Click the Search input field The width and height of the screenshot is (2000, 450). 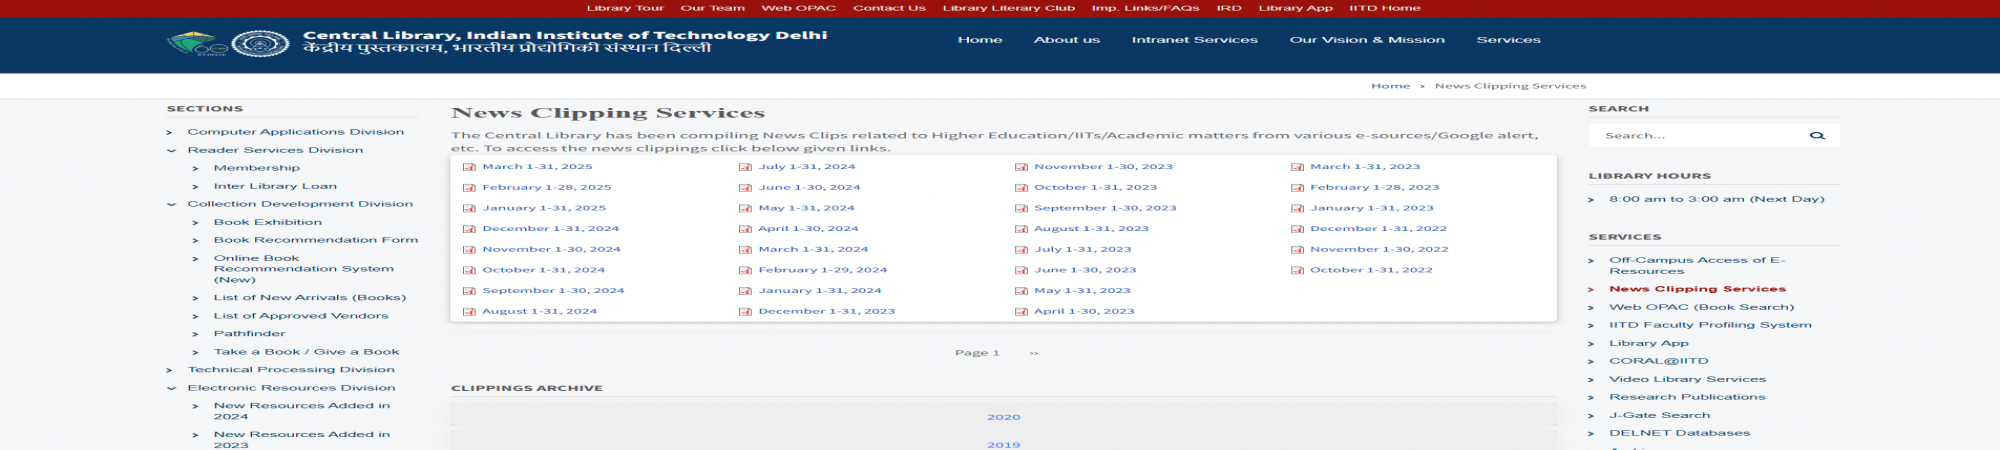(x=1700, y=136)
